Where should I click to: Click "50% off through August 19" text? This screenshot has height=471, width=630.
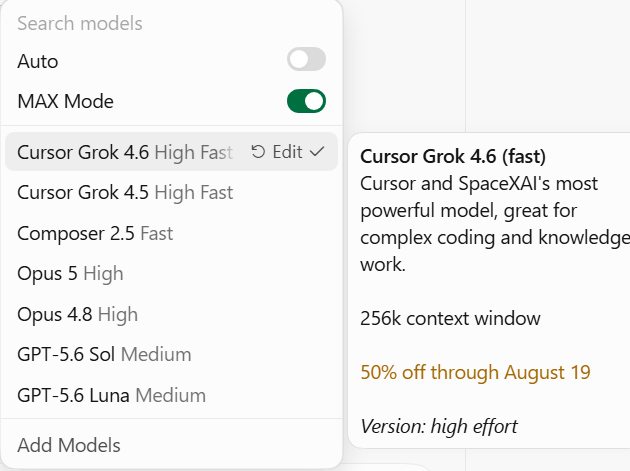tap(475, 372)
